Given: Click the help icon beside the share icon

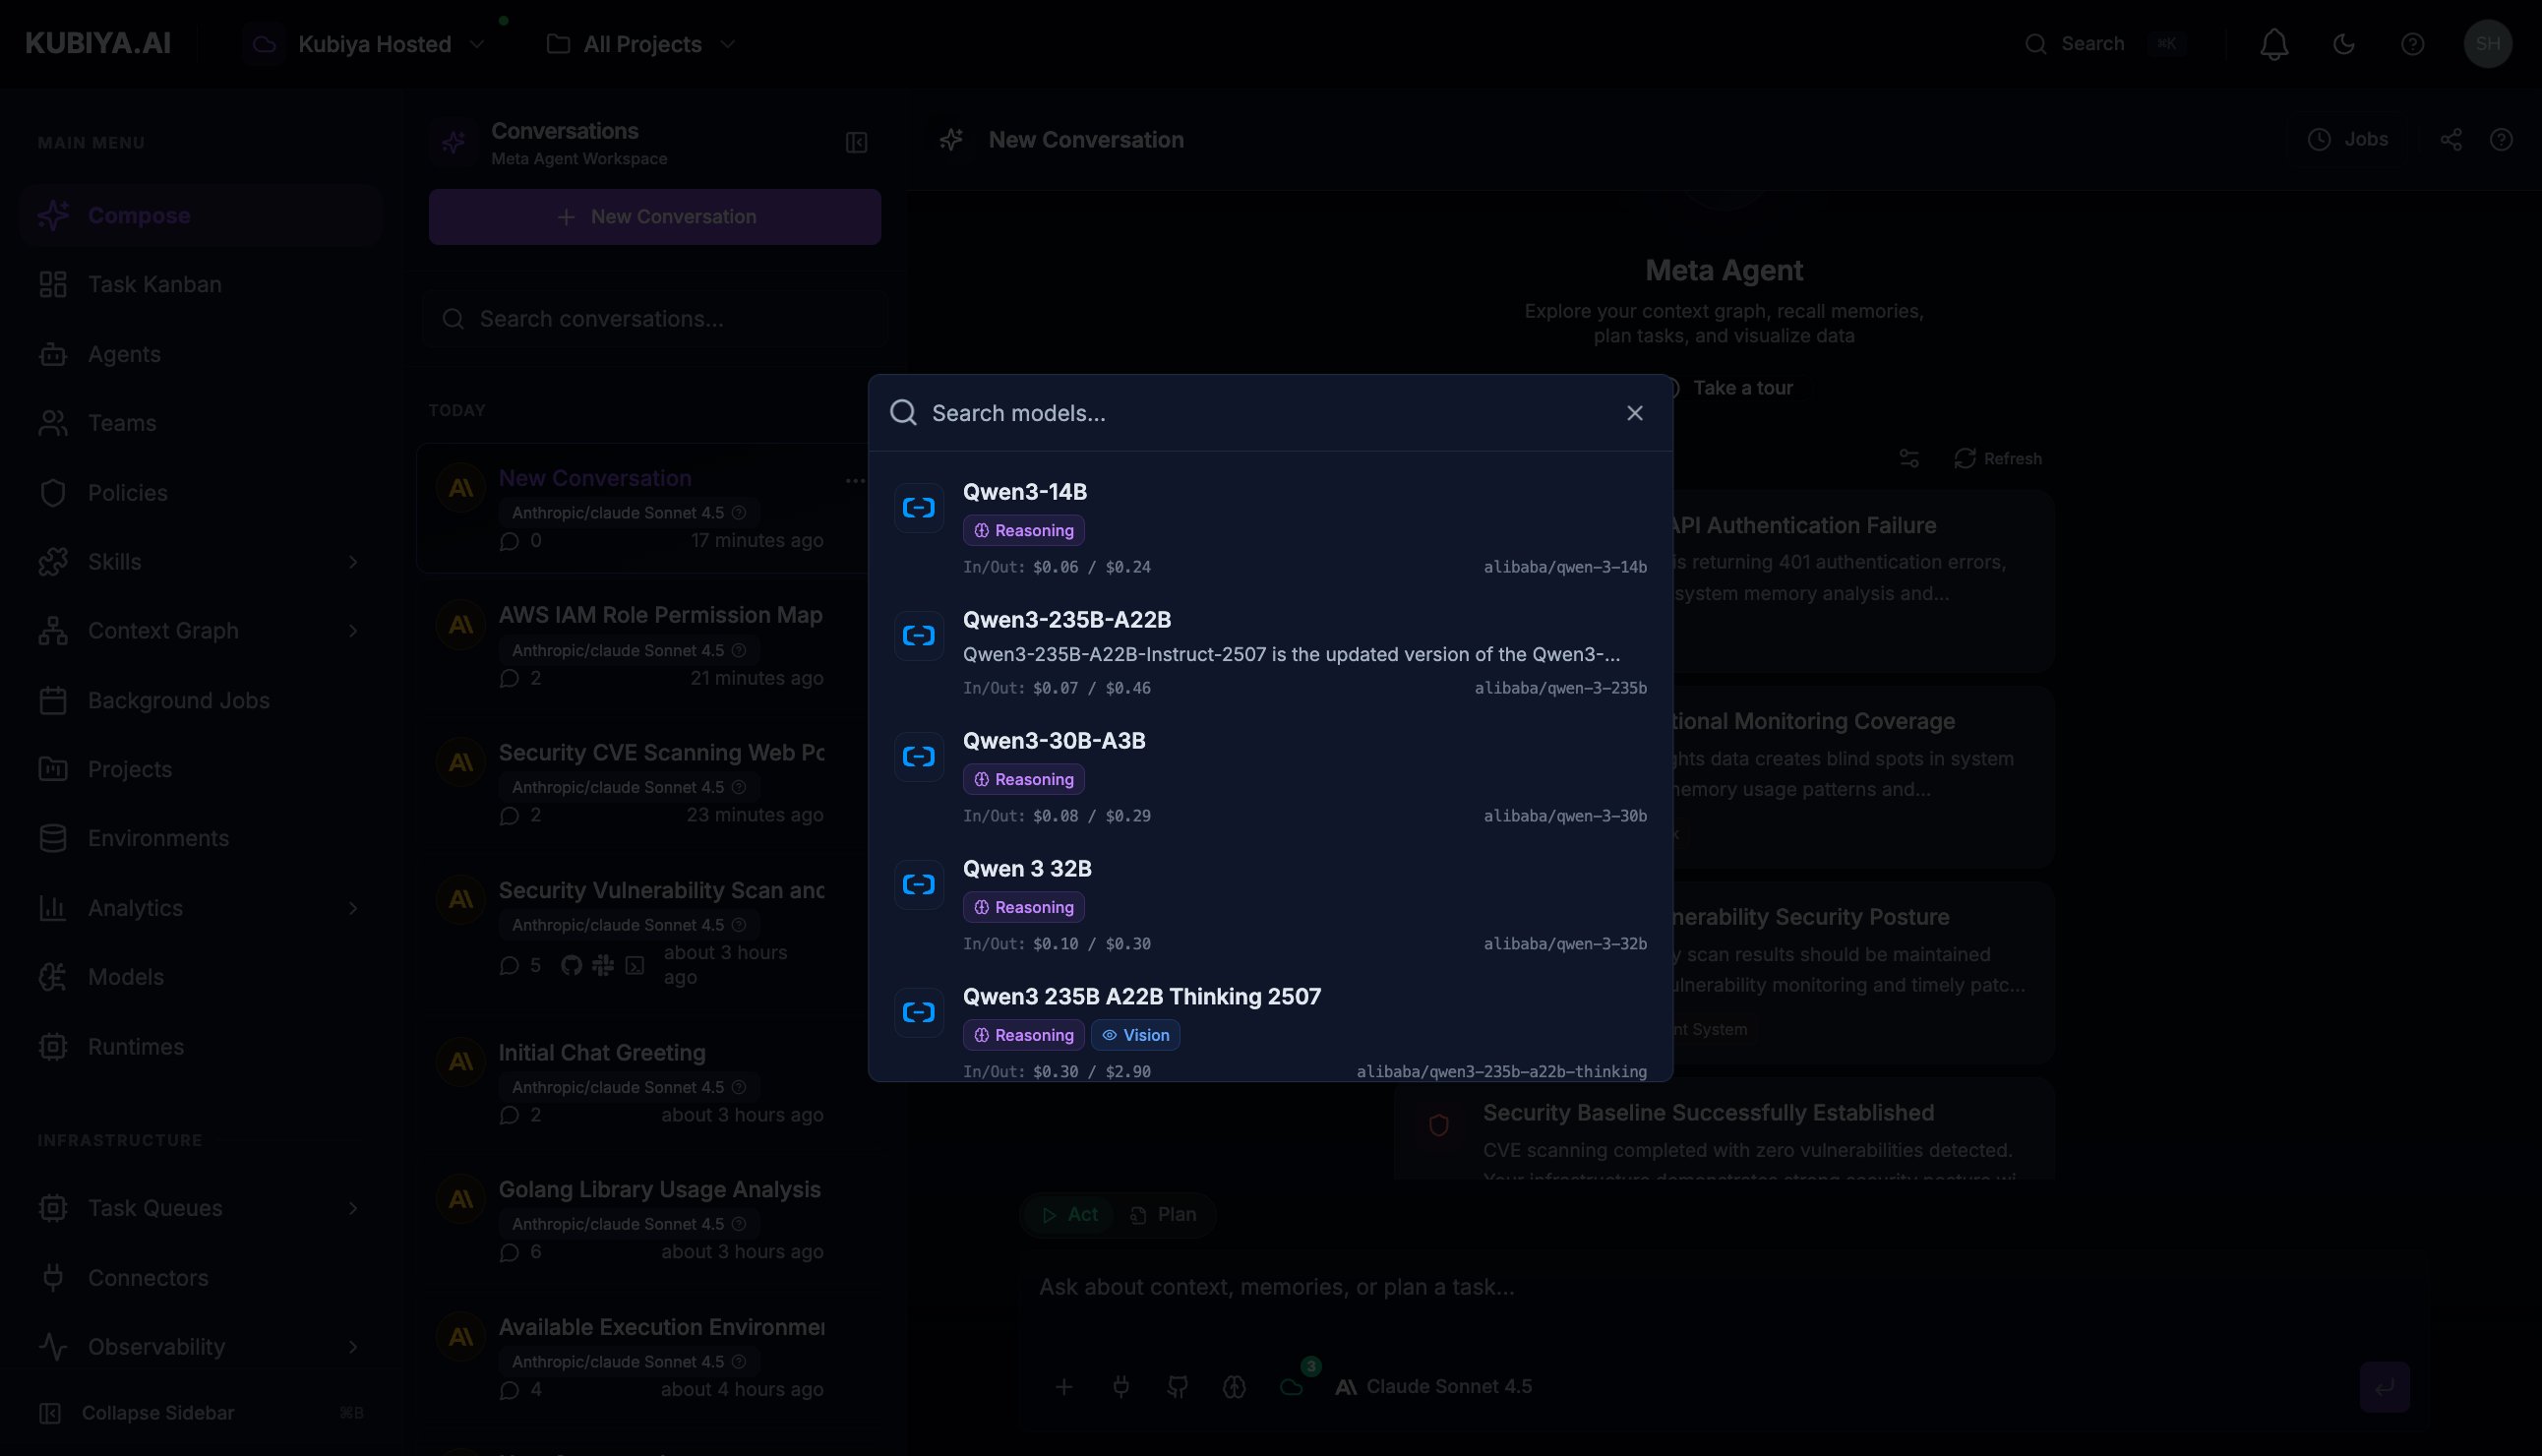Looking at the screenshot, I should [2500, 140].
